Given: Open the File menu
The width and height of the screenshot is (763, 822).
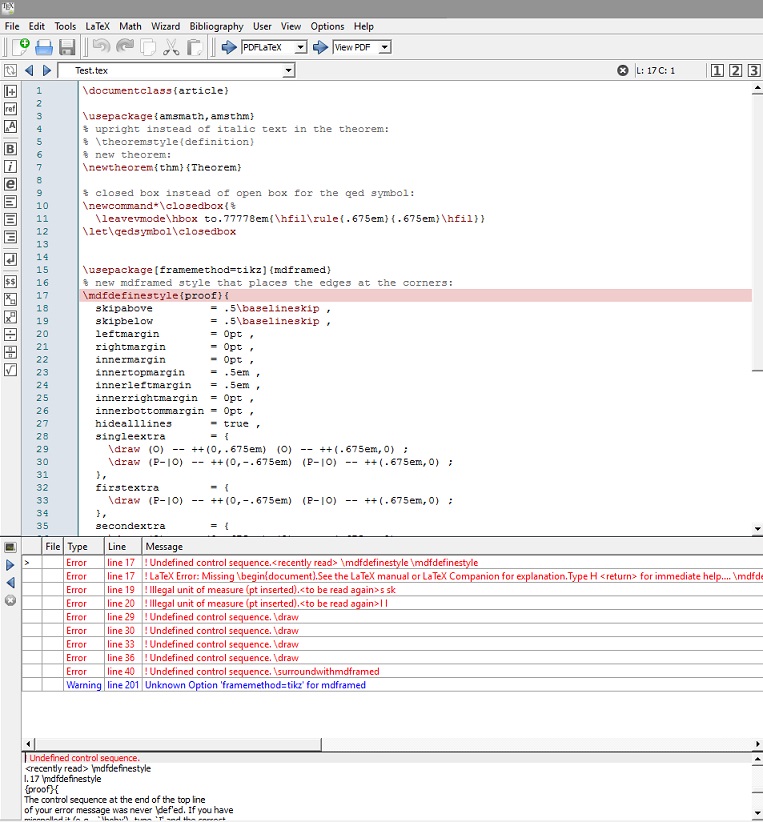Looking at the screenshot, I should [12, 26].
